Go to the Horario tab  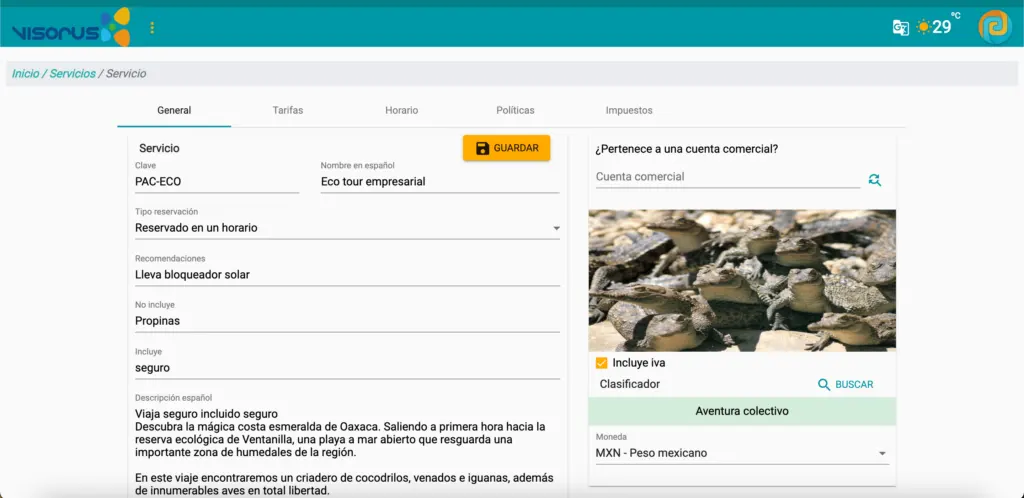[x=402, y=110]
